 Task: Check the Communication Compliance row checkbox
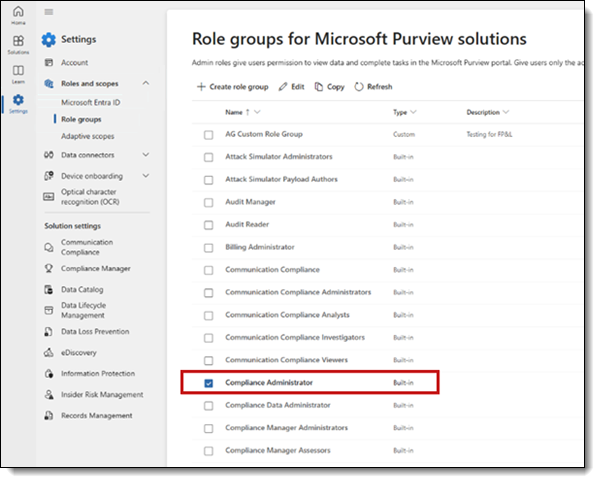point(209,270)
